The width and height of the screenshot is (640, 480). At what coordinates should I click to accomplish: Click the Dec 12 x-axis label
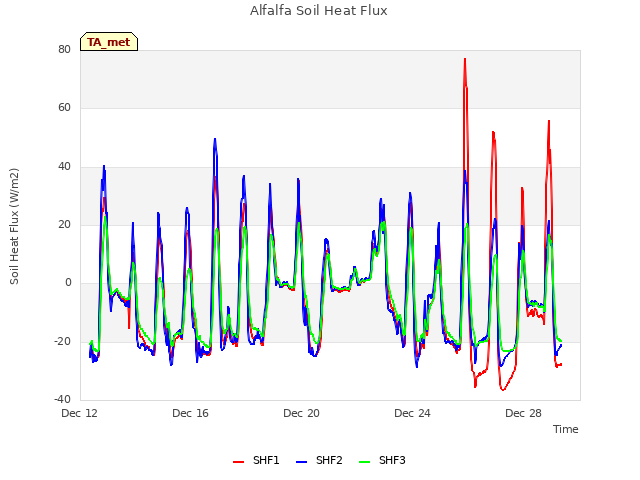(79, 413)
